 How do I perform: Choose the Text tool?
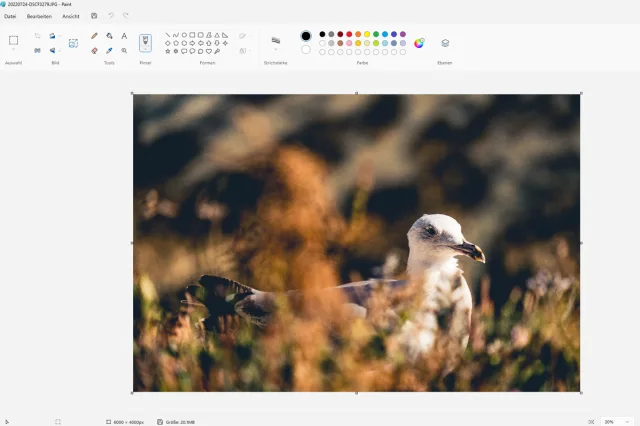coord(124,35)
